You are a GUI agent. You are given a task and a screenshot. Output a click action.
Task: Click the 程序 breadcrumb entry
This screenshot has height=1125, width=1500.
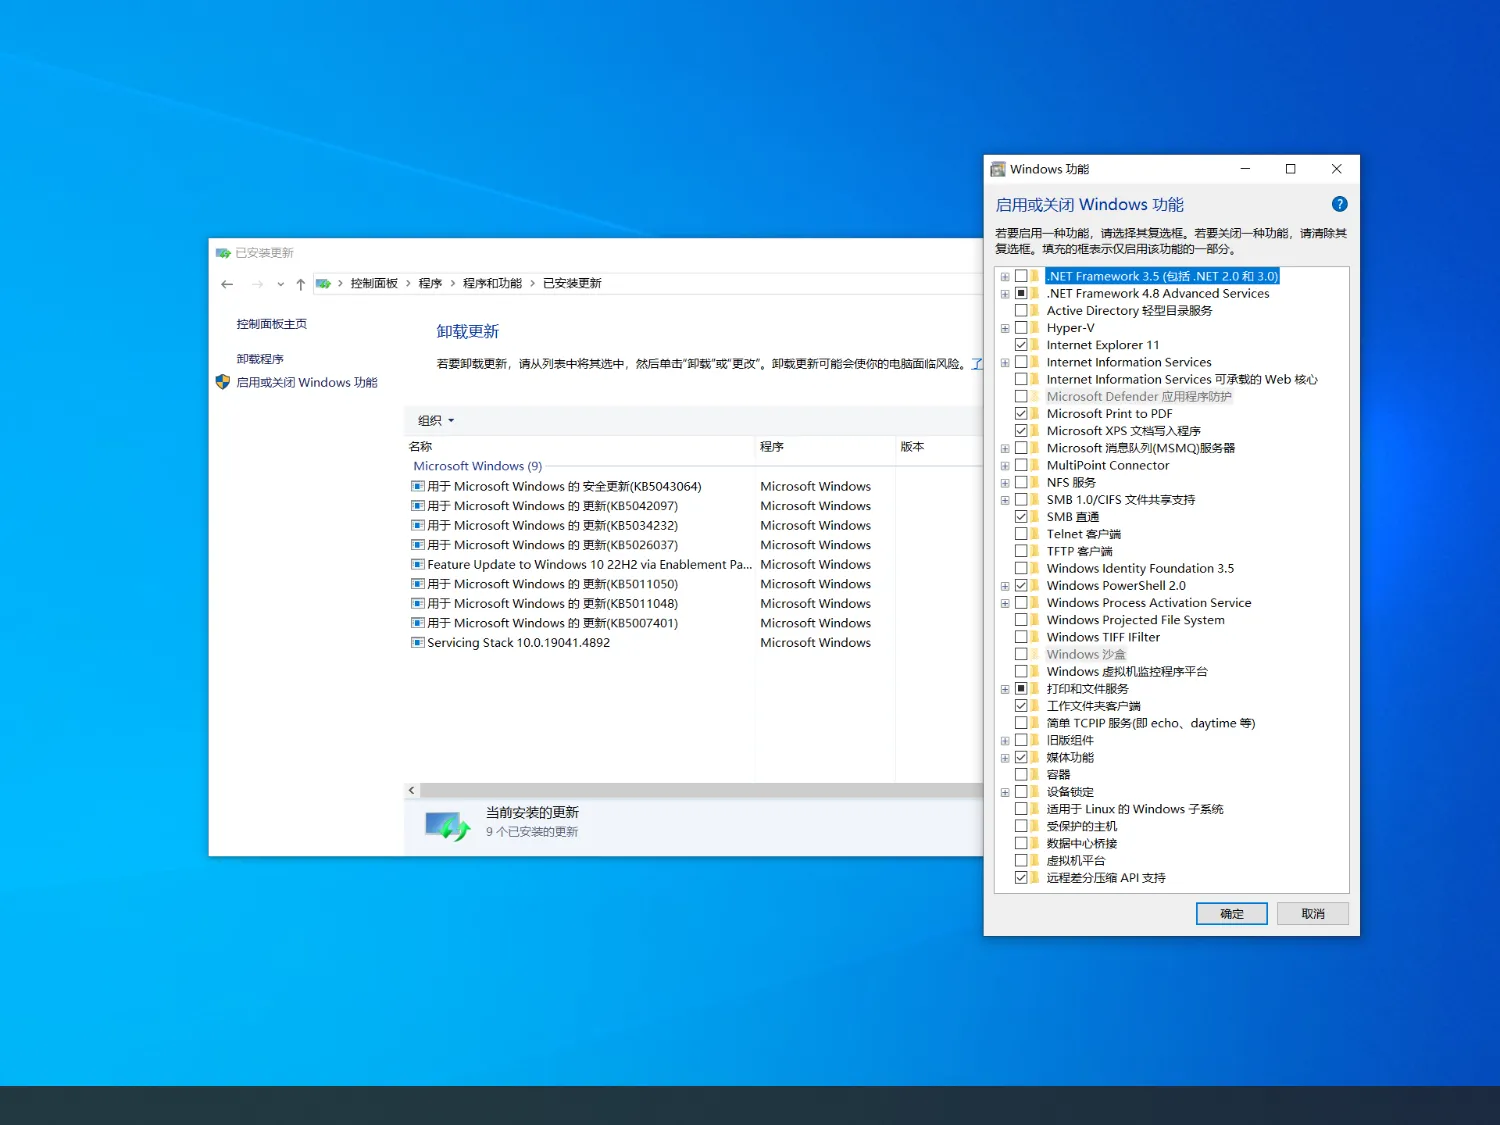click(x=430, y=283)
